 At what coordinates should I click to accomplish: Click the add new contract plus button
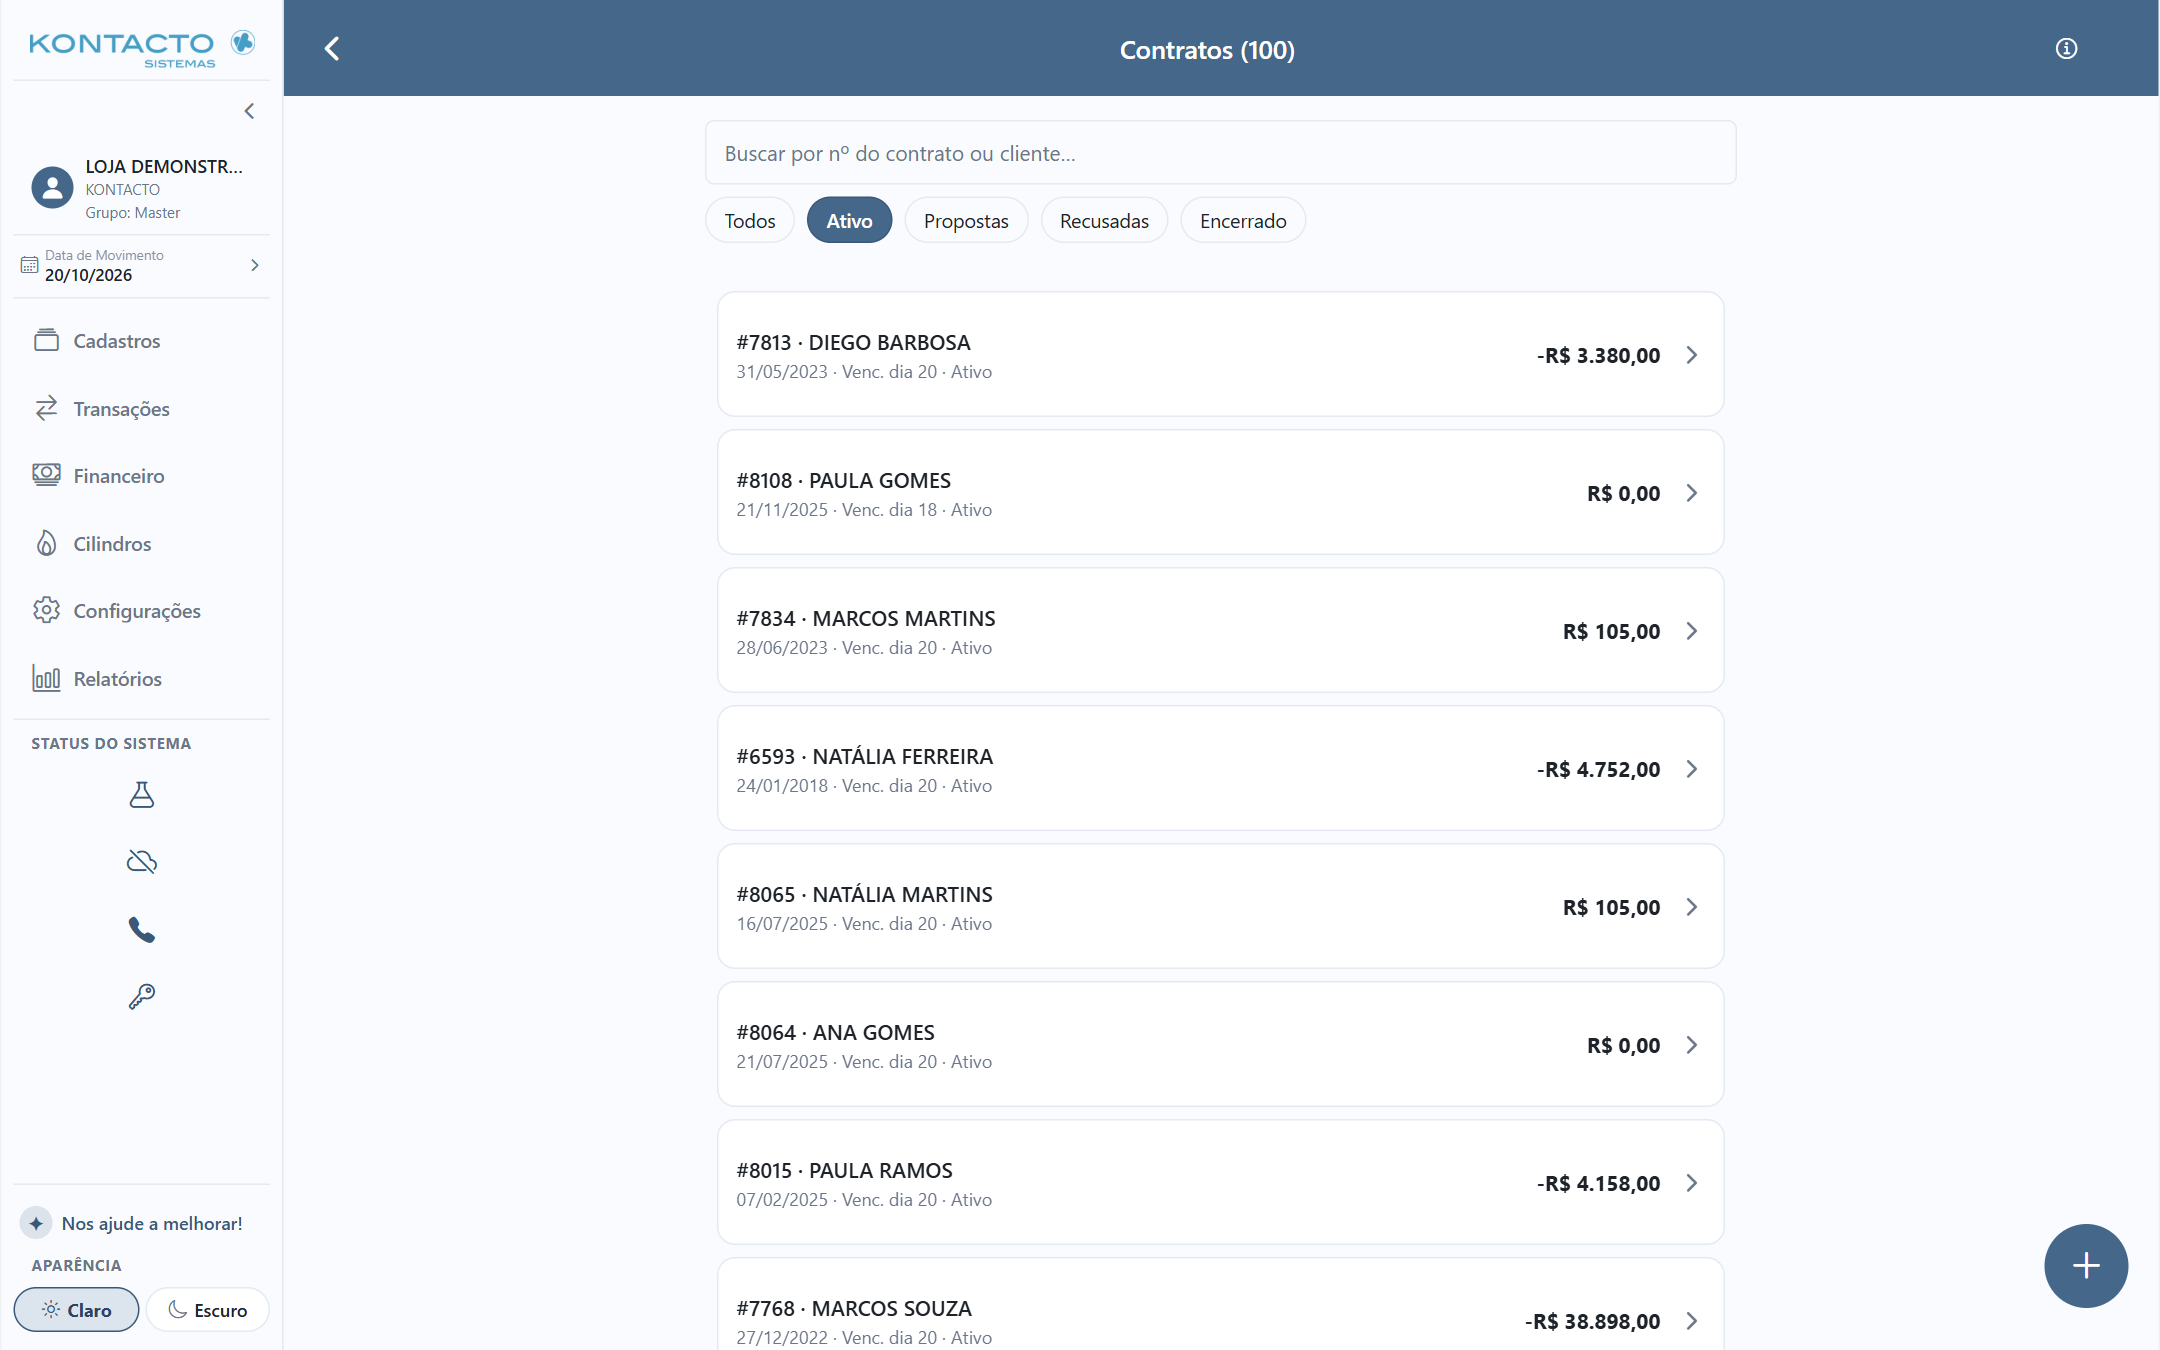(2086, 1266)
